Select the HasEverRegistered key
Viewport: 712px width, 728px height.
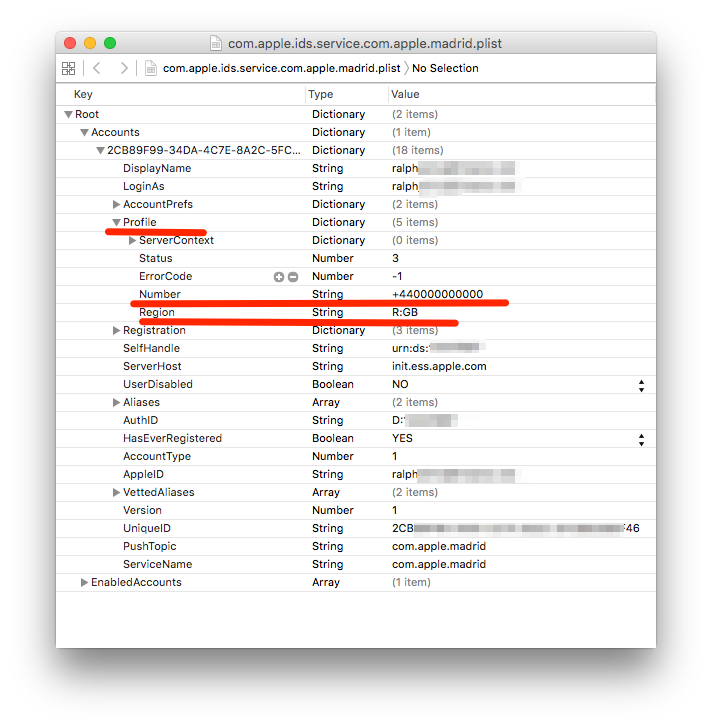coord(172,438)
